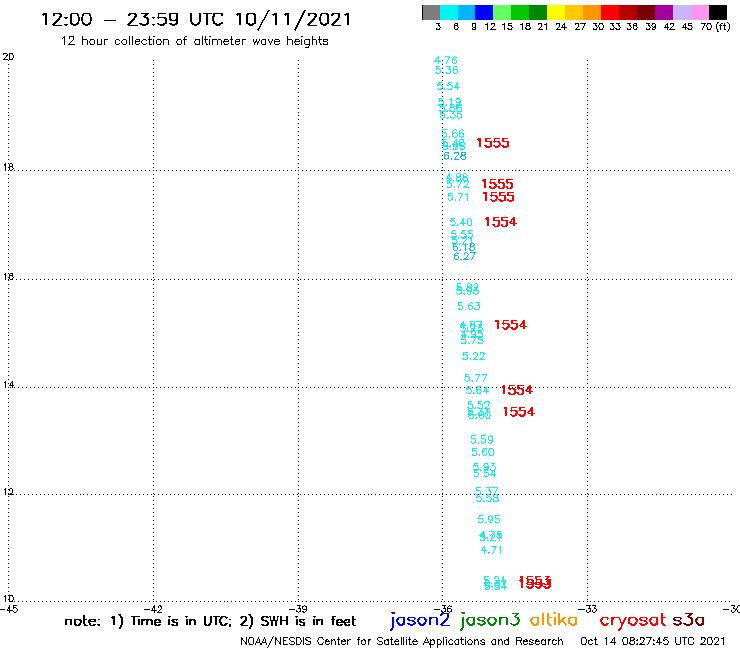Click the latitude axis label '20'
Viewport: 740px width, 650px height.
coord(8,57)
